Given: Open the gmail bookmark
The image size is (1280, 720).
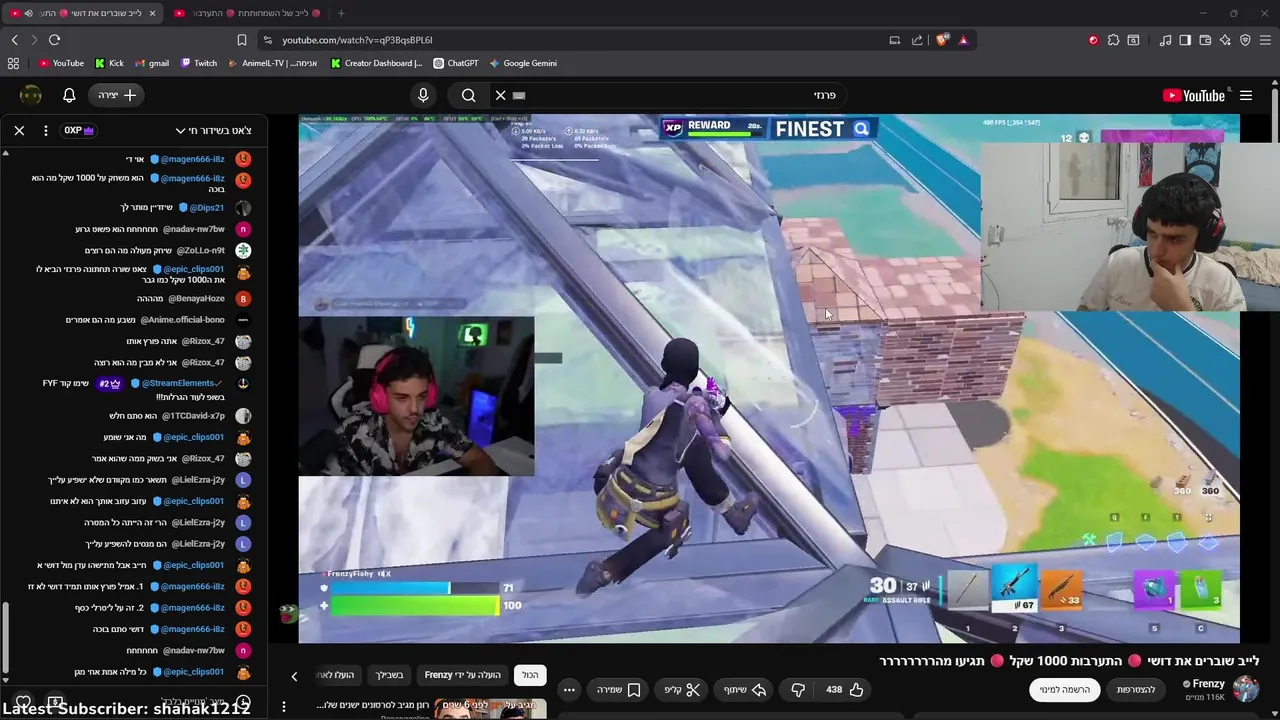Looking at the screenshot, I should click(152, 63).
